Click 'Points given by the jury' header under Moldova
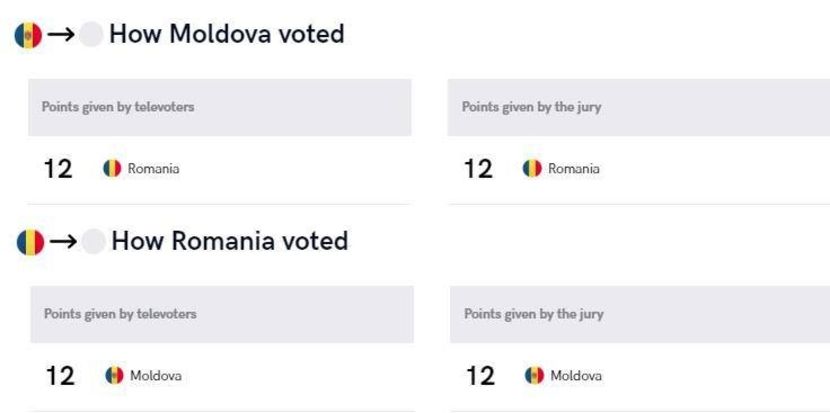Screen dimensions: 830x413 pos(531,107)
